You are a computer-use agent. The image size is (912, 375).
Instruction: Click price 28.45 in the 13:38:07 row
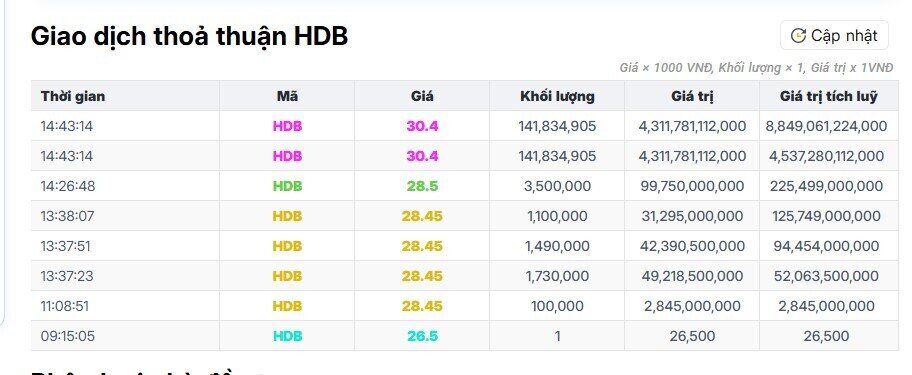[422, 216]
